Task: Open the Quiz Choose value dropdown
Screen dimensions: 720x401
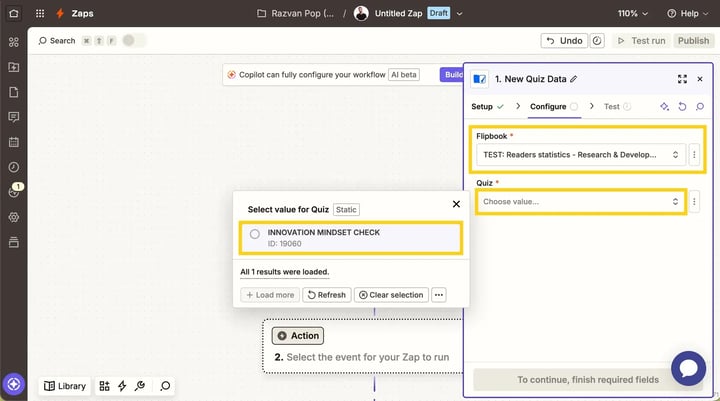Action: coord(581,202)
